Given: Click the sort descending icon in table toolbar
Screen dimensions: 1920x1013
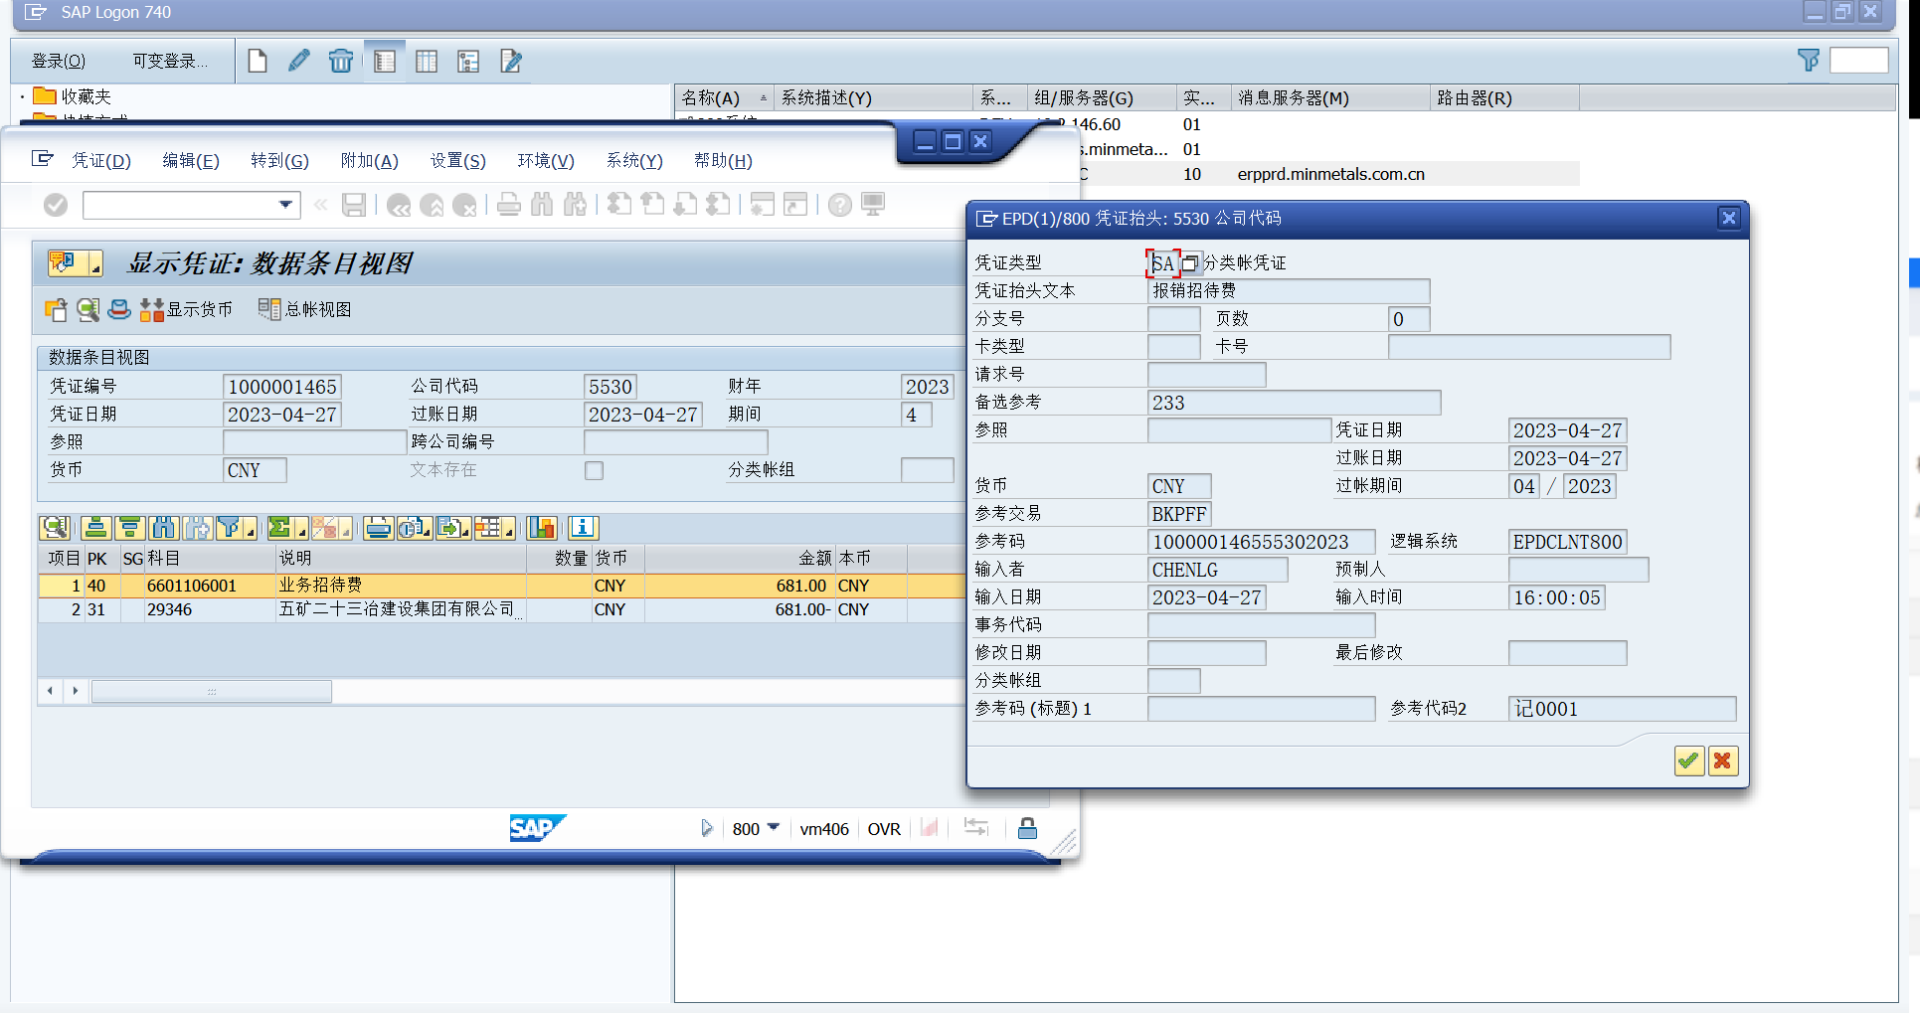Looking at the screenshot, I should click(130, 528).
